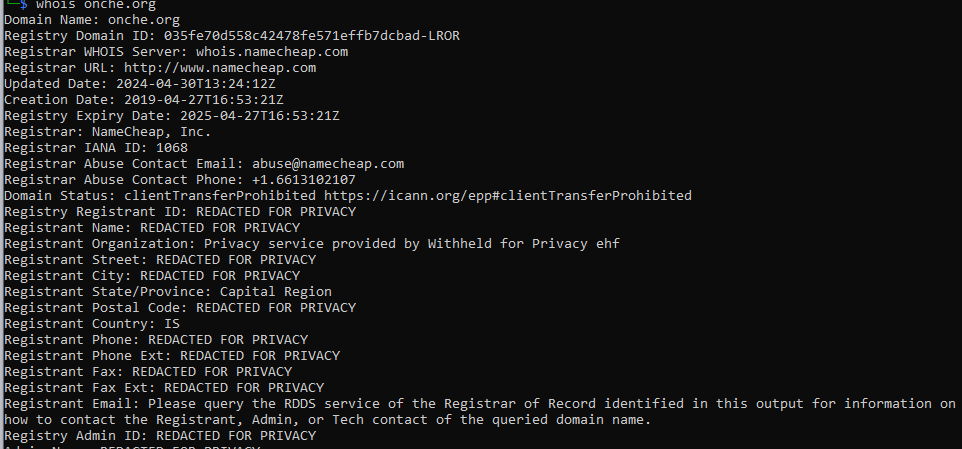Screen dimensions: 962x449
Task: Click the Registrant Country value 'IS'
Action: (172, 324)
